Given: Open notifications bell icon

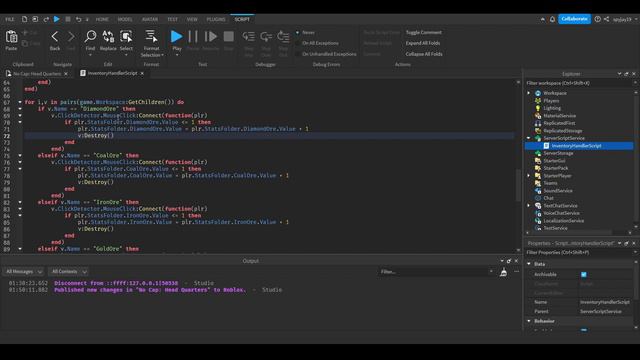Looking at the screenshot, I should [x=552, y=19].
